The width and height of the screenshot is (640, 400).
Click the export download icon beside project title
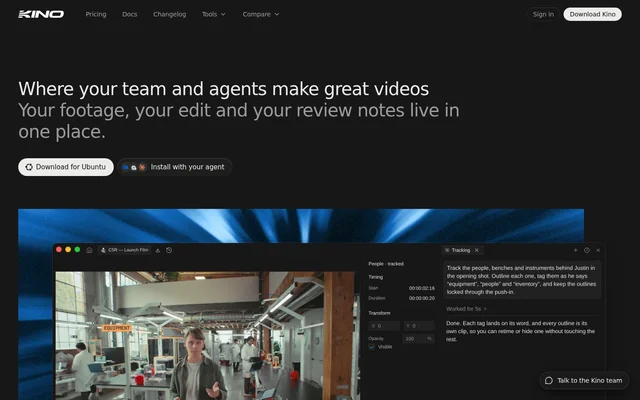point(158,250)
